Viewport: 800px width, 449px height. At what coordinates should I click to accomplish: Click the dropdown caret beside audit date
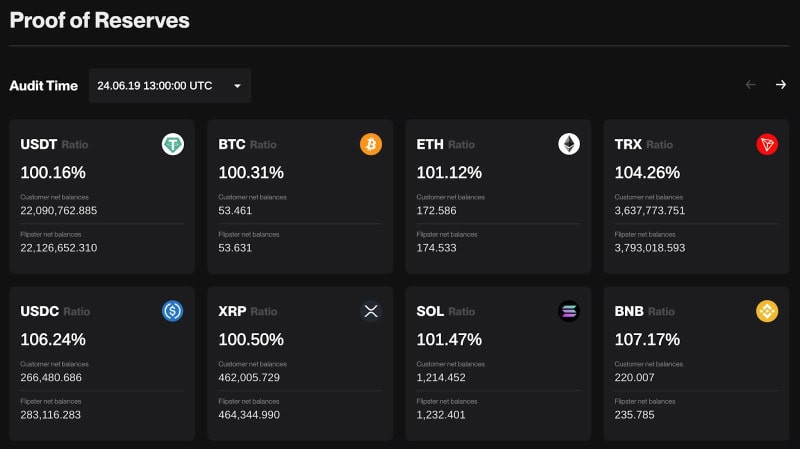[237, 86]
